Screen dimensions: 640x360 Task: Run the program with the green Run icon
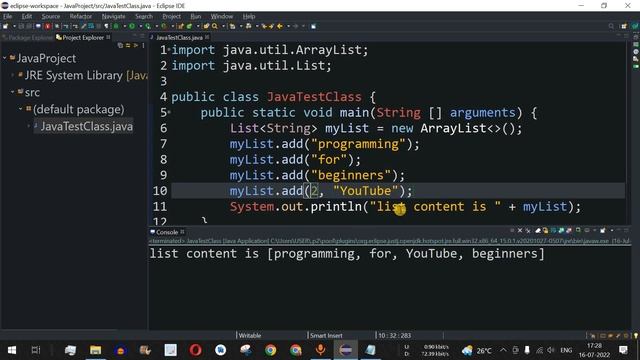pos(132,26)
